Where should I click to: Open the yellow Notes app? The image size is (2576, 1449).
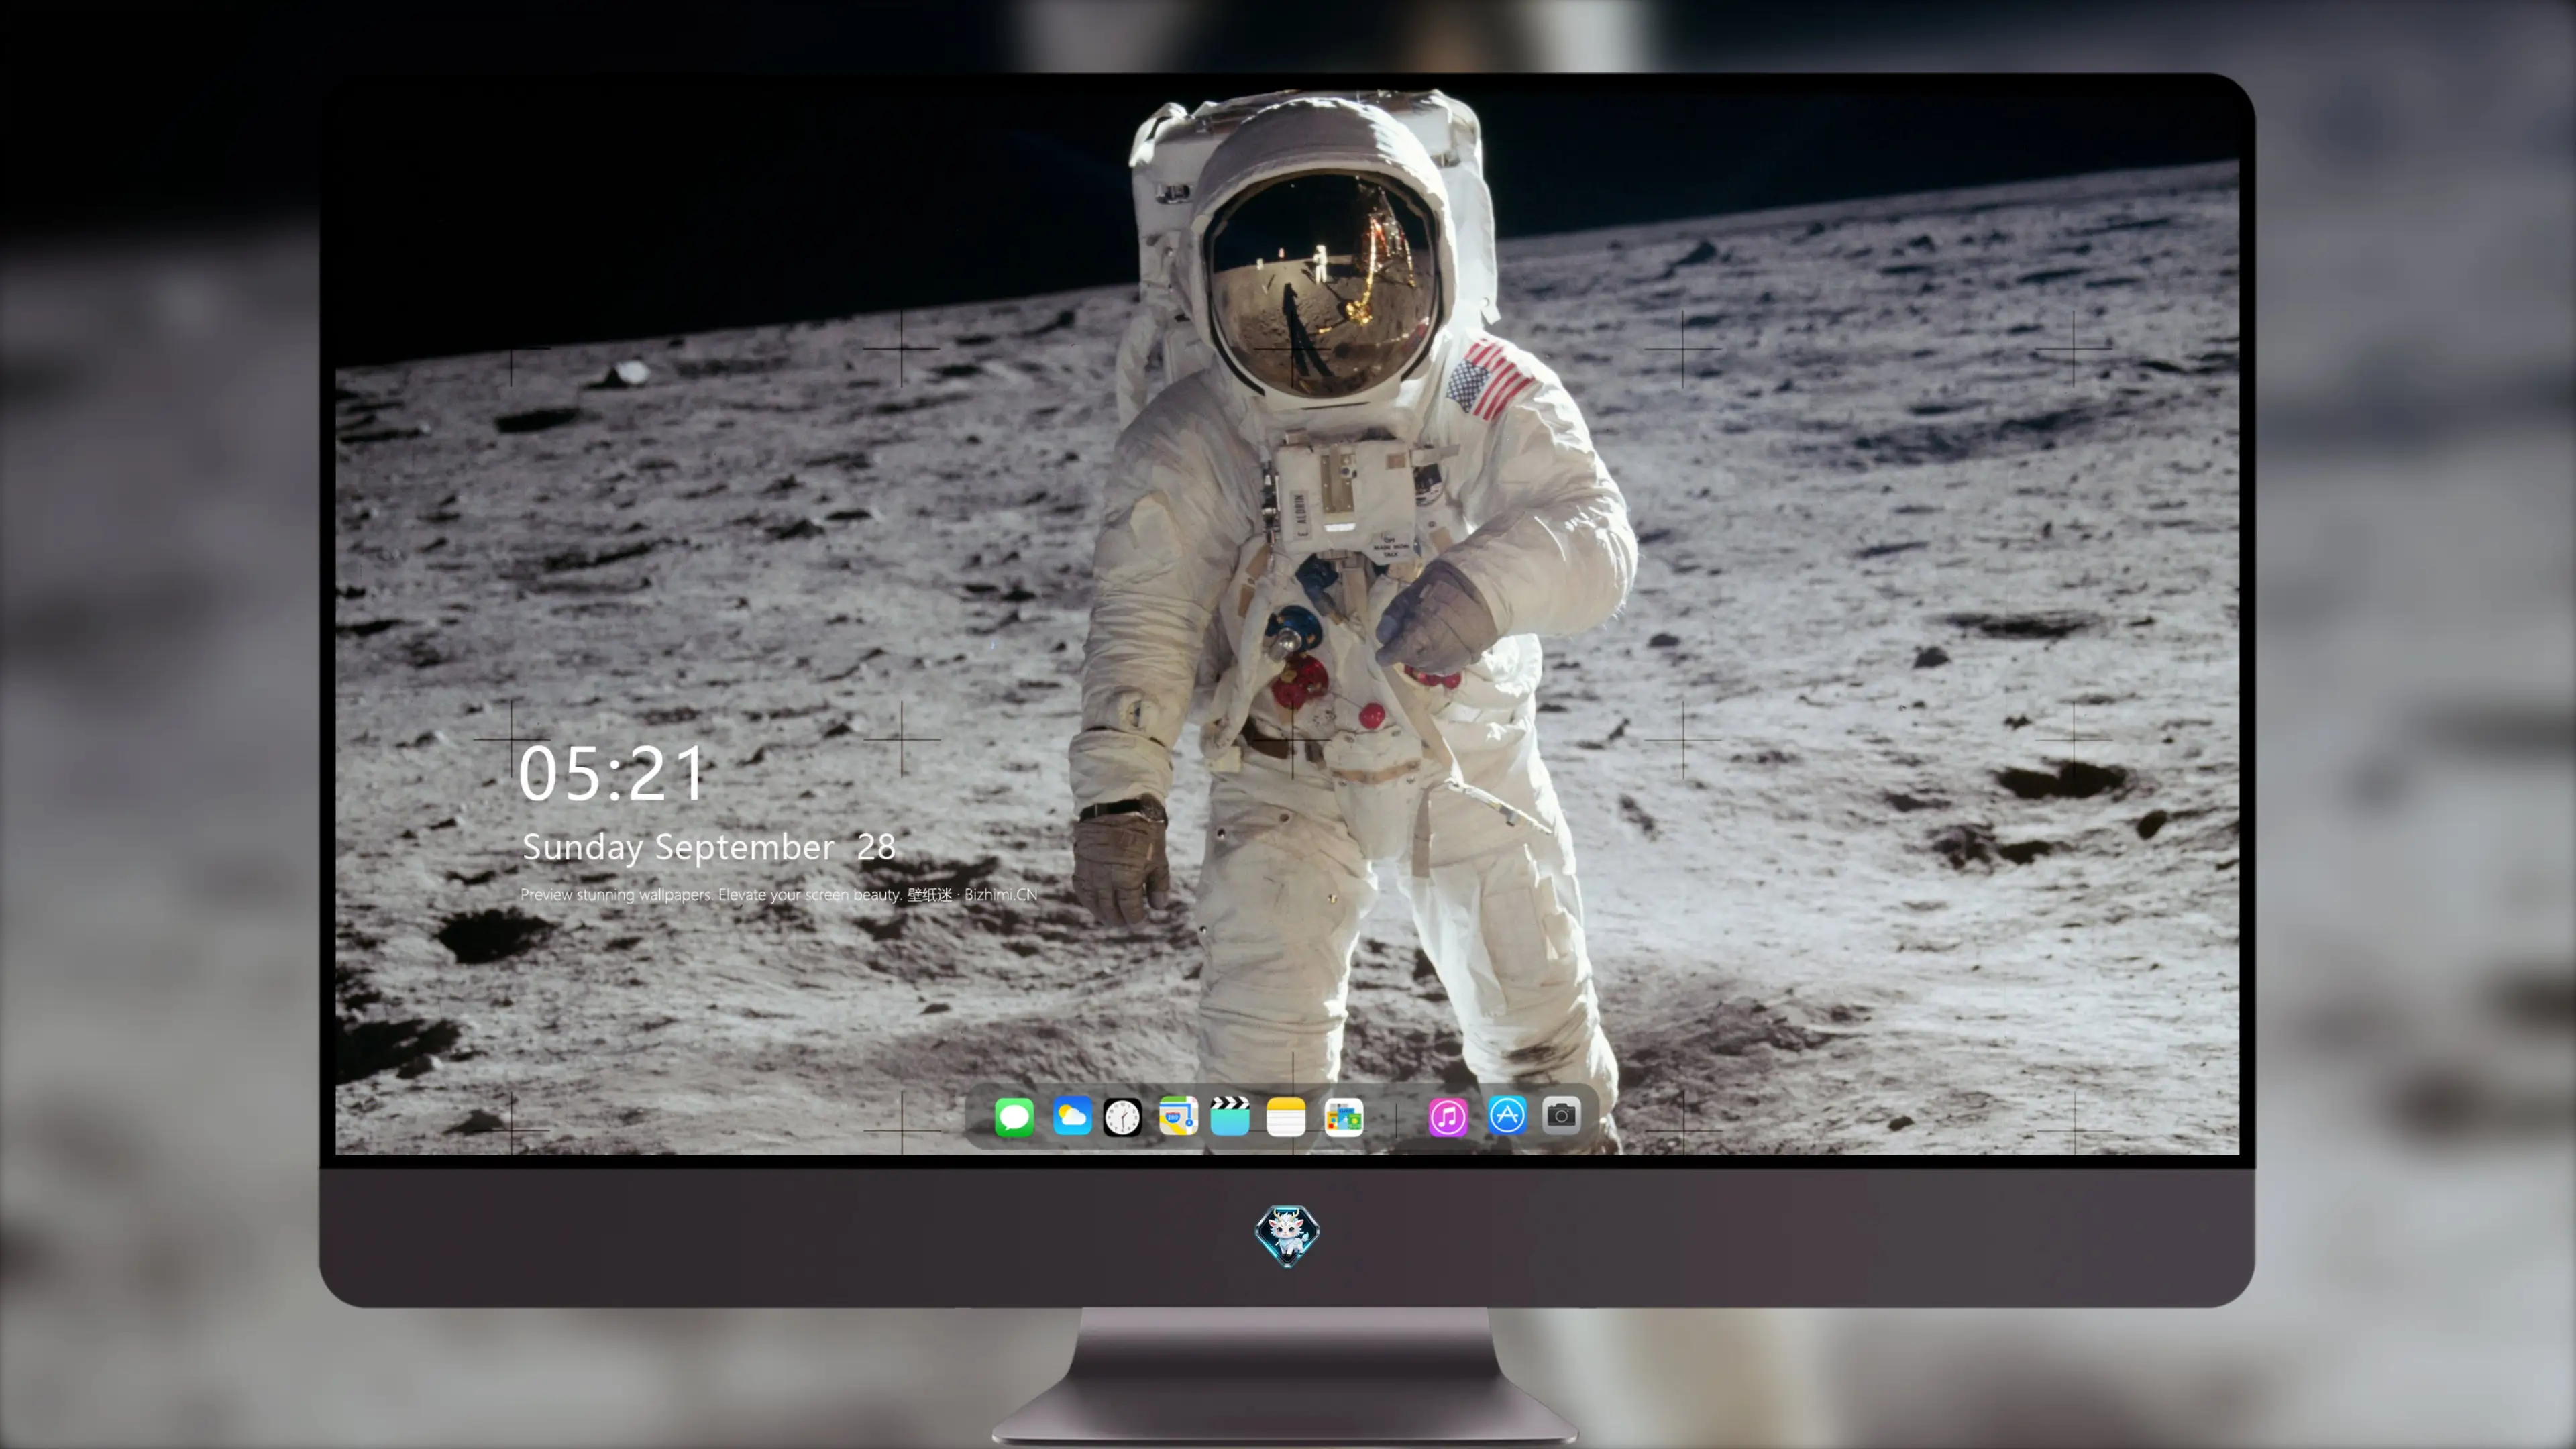[x=1286, y=1116]
